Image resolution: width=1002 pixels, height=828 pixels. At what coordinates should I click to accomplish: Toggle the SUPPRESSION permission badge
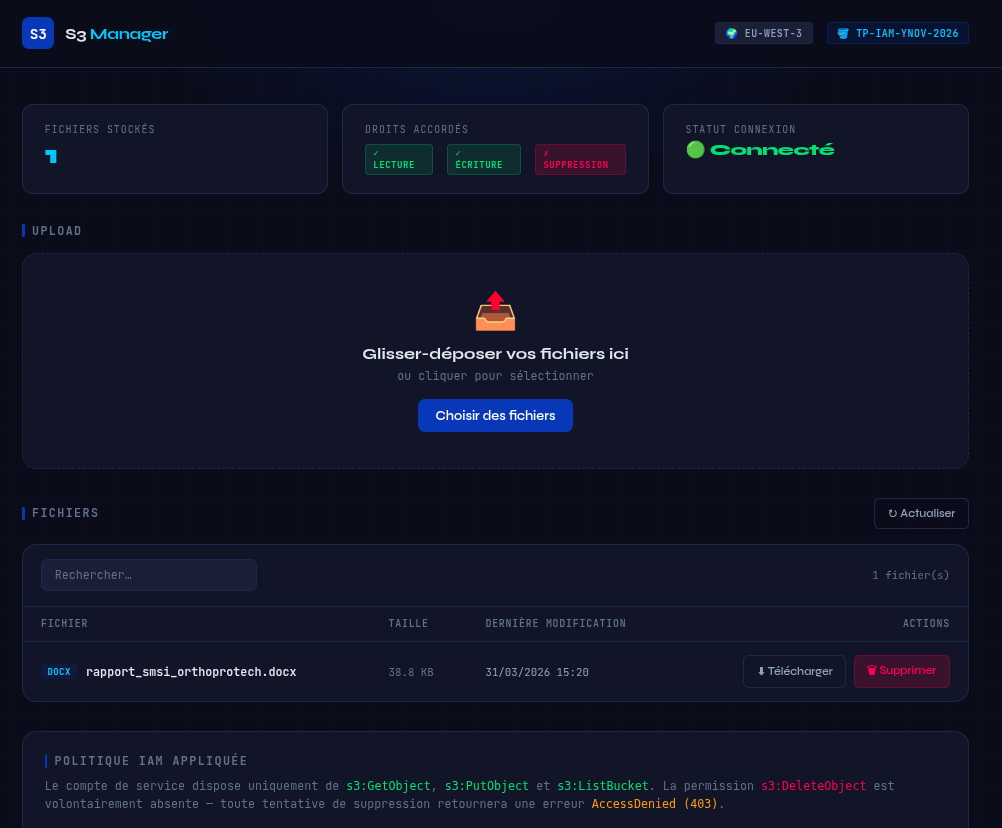580,159
